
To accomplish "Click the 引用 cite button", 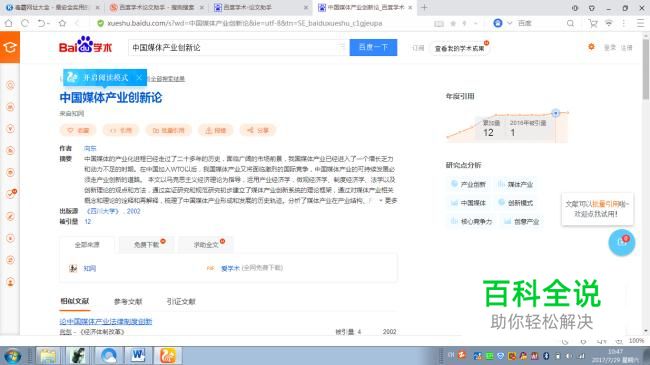I will pos(121,130).
